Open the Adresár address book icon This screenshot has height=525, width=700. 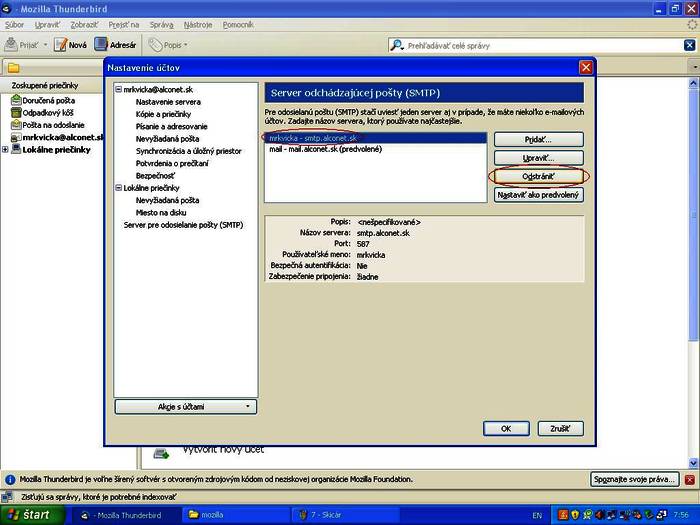101,44
